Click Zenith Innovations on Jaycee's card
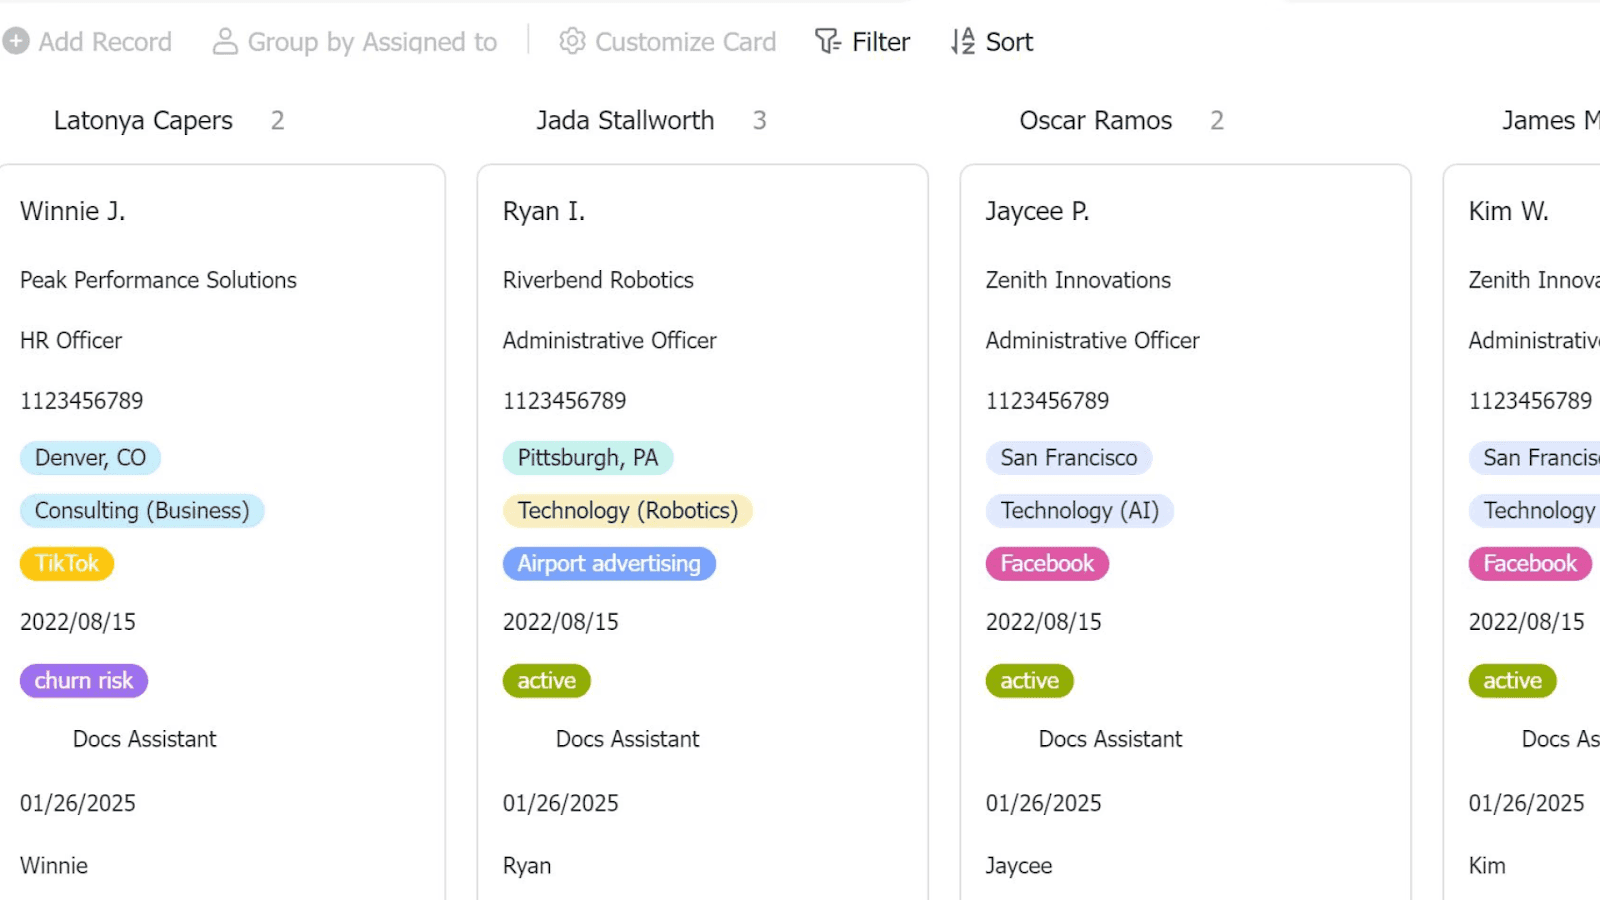1600x900 pixels. point(1078,280)
